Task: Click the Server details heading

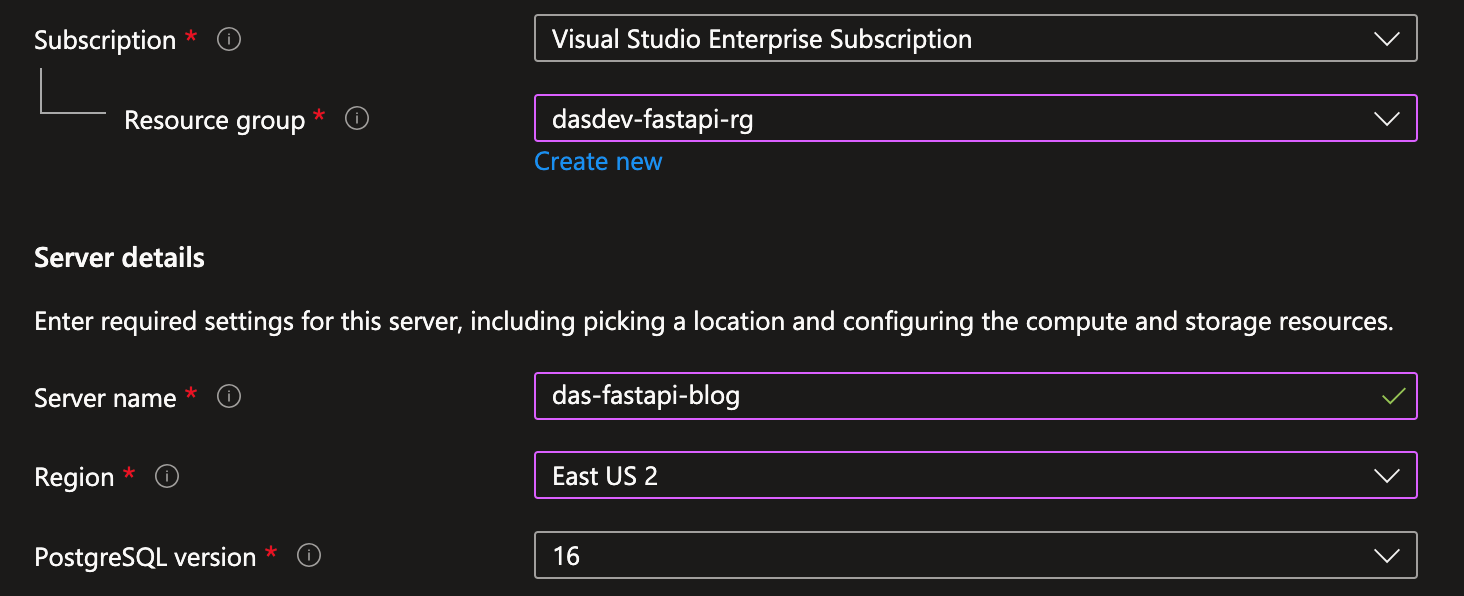Action: tap(118, 257)
